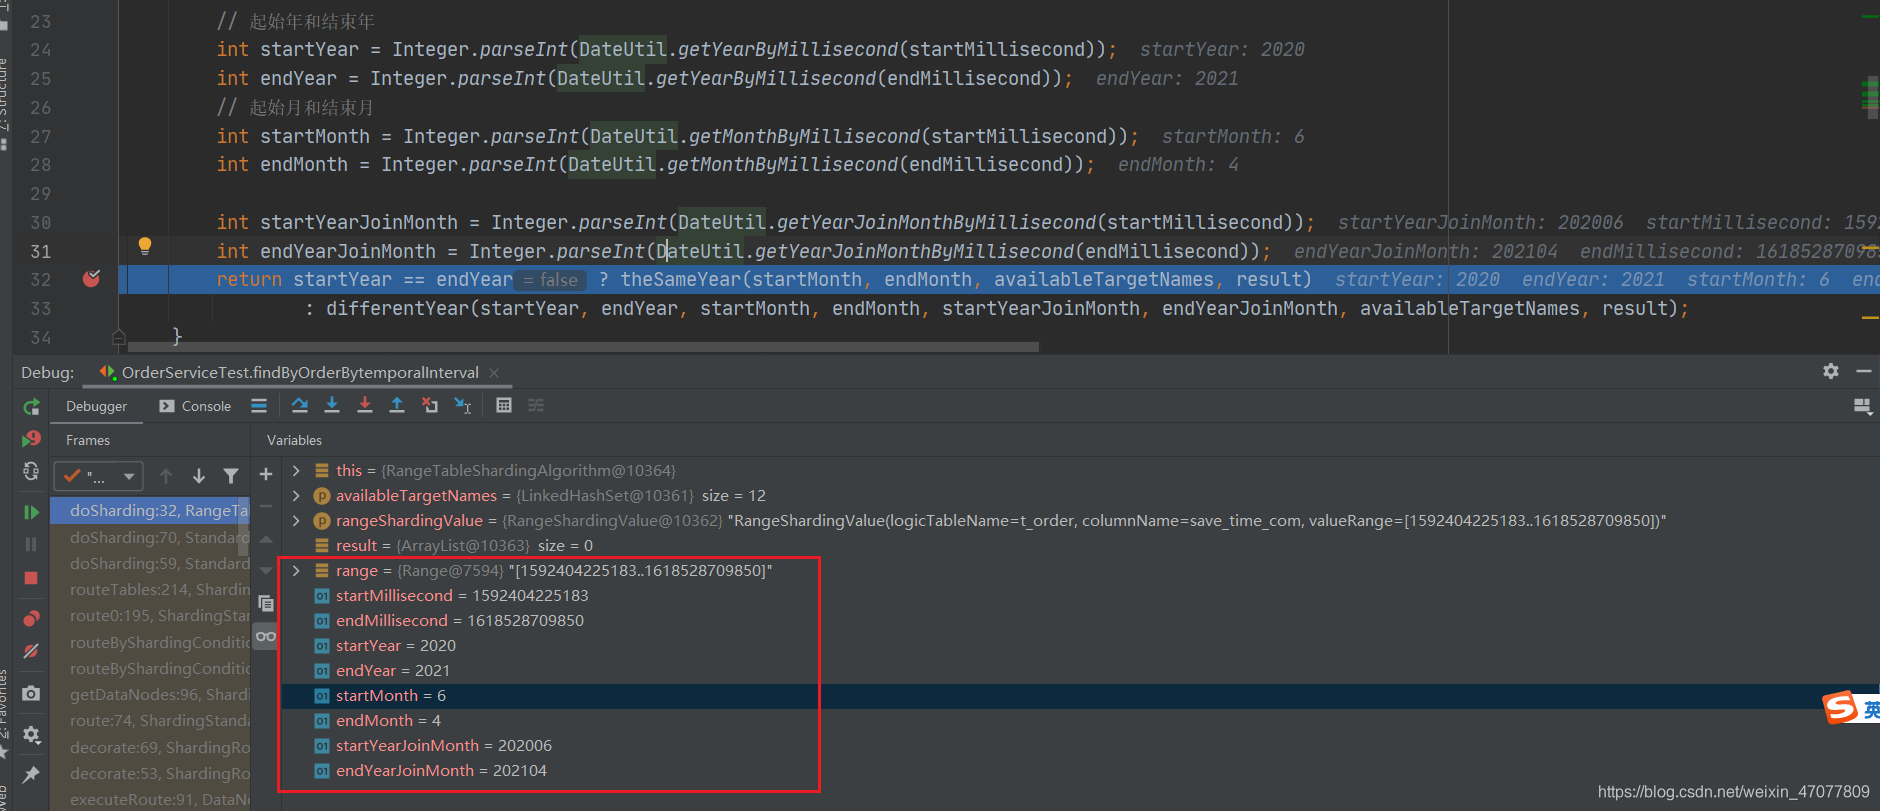Image resolution: width=1880 pixels, height=811 pixels.
Task: Click the rerun failed tests icon
Action: pos(31,439)
